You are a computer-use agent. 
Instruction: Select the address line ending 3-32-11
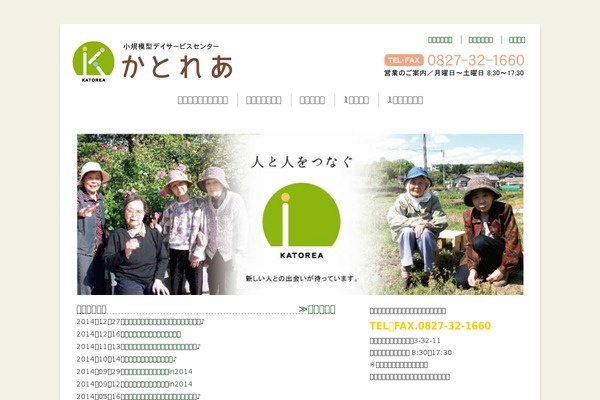405,340
